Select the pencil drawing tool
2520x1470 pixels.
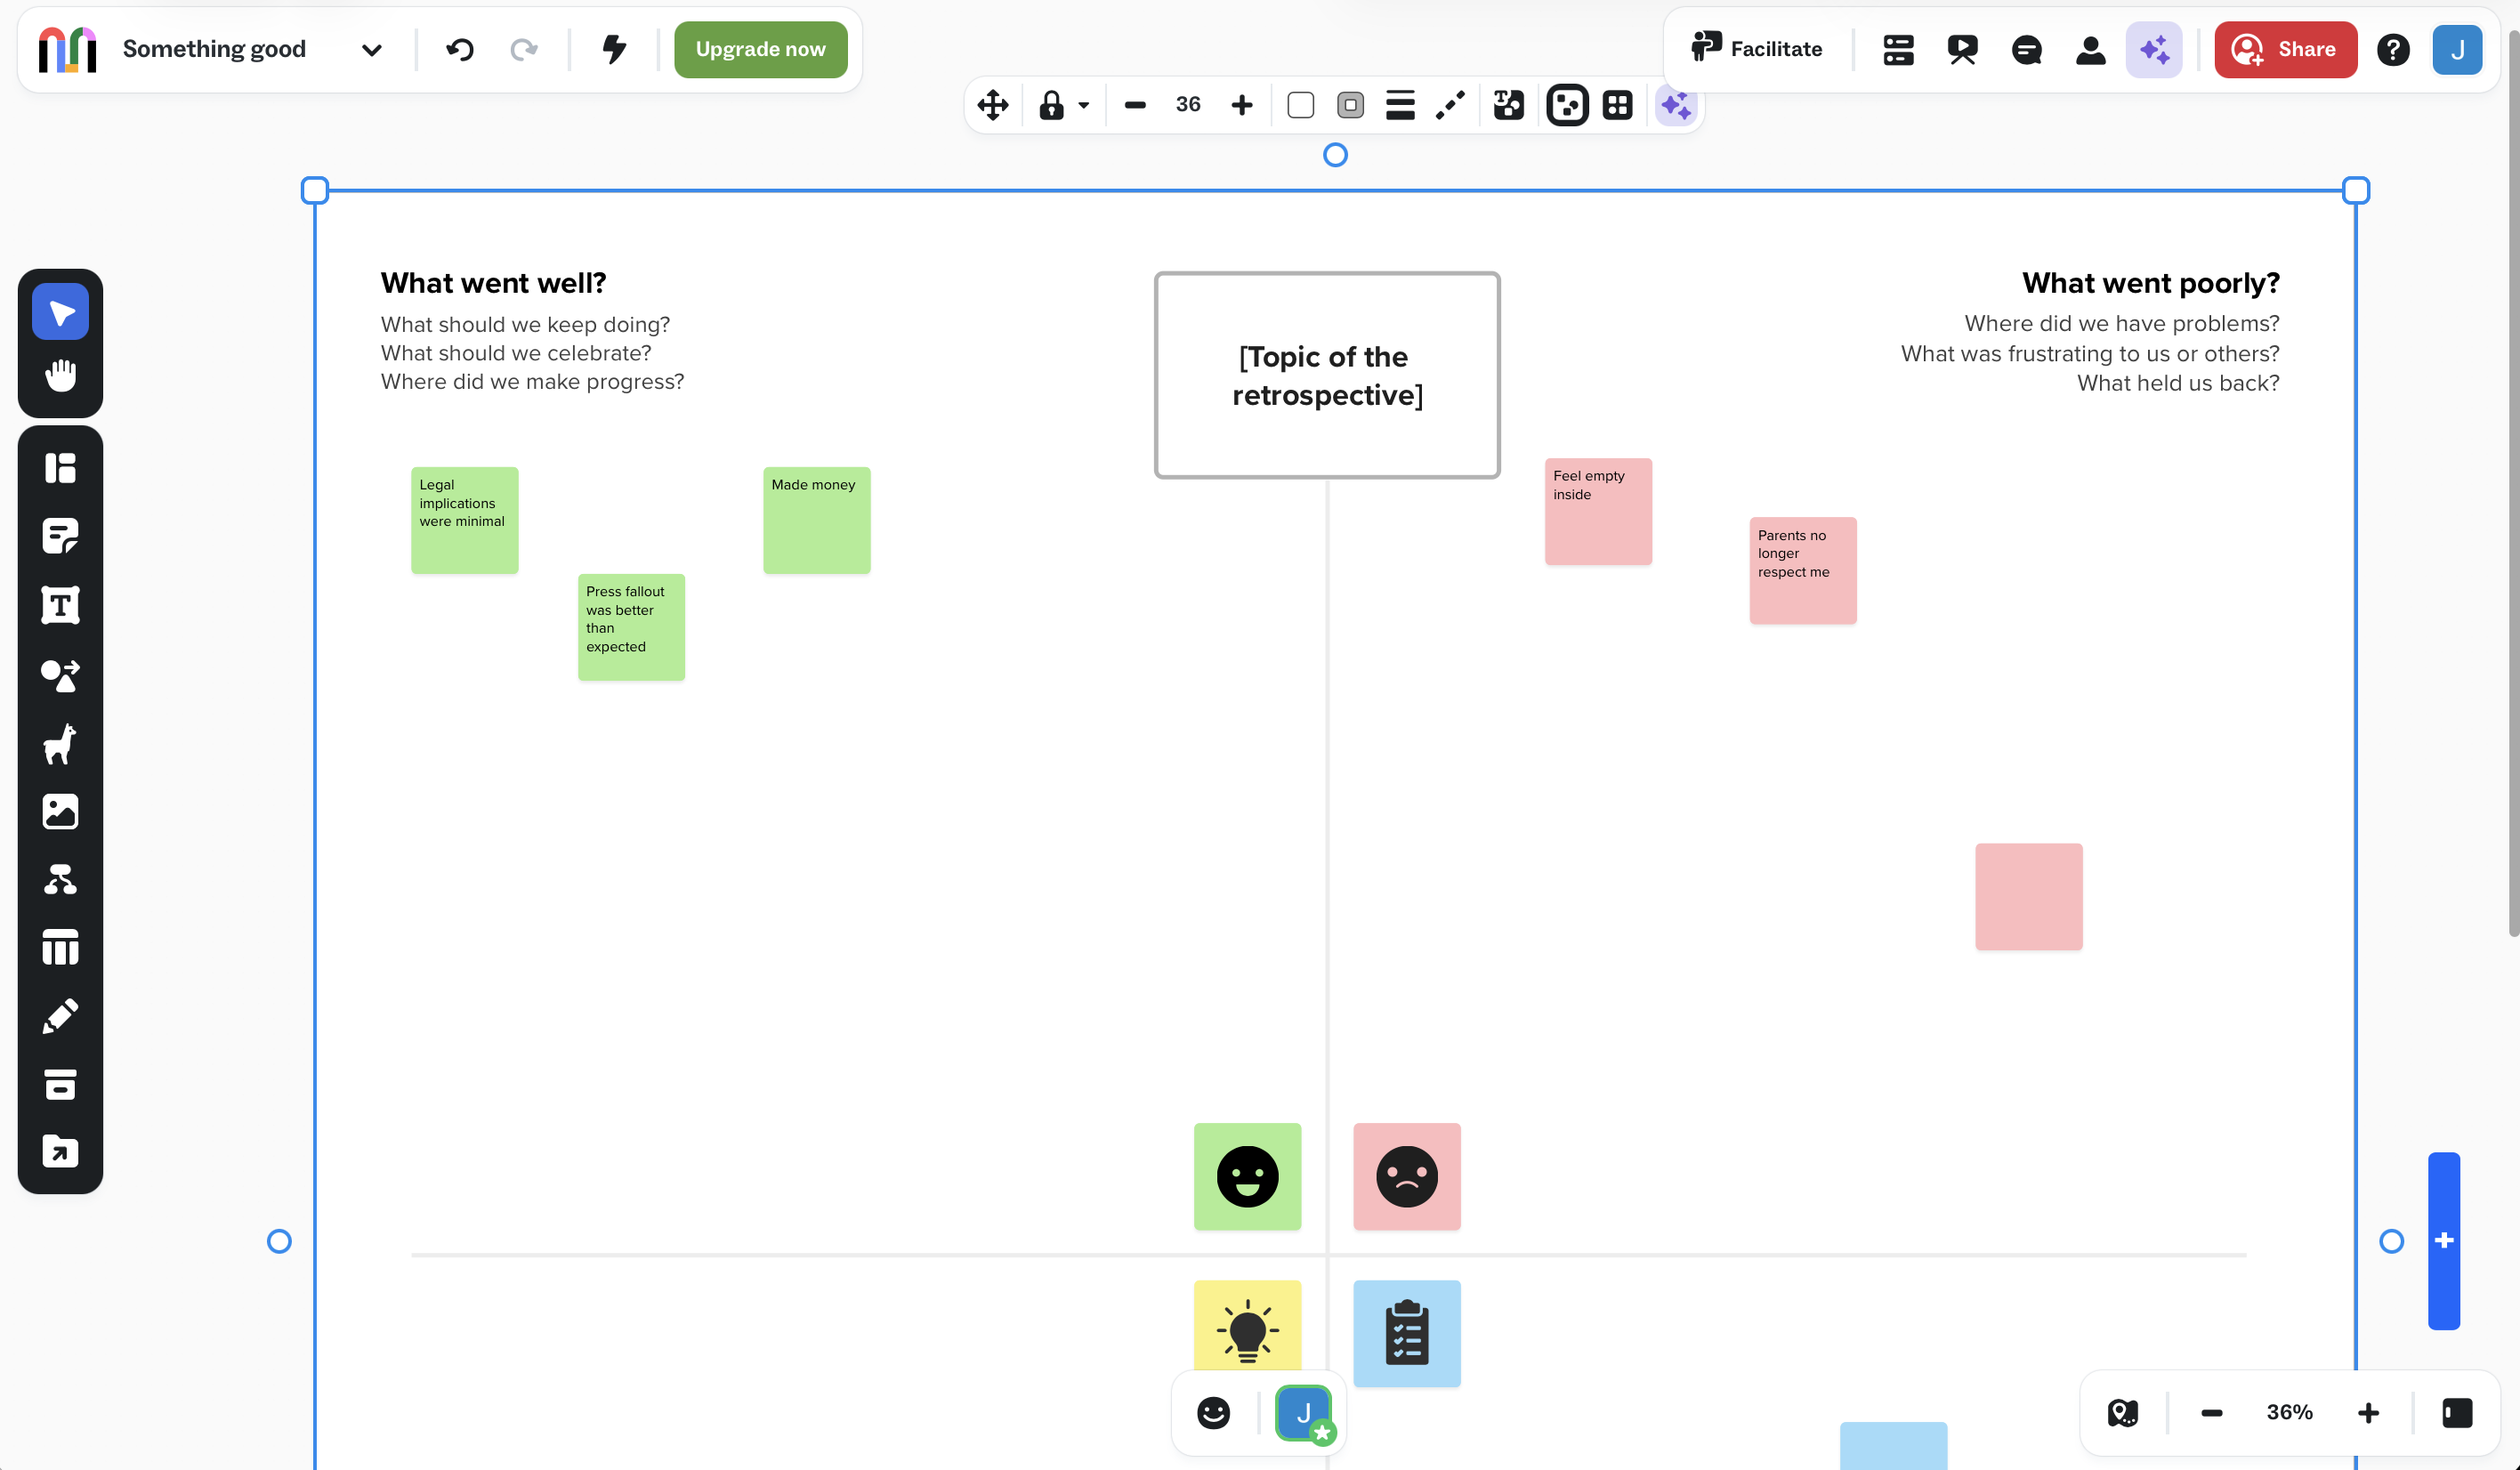[60, 1016]
